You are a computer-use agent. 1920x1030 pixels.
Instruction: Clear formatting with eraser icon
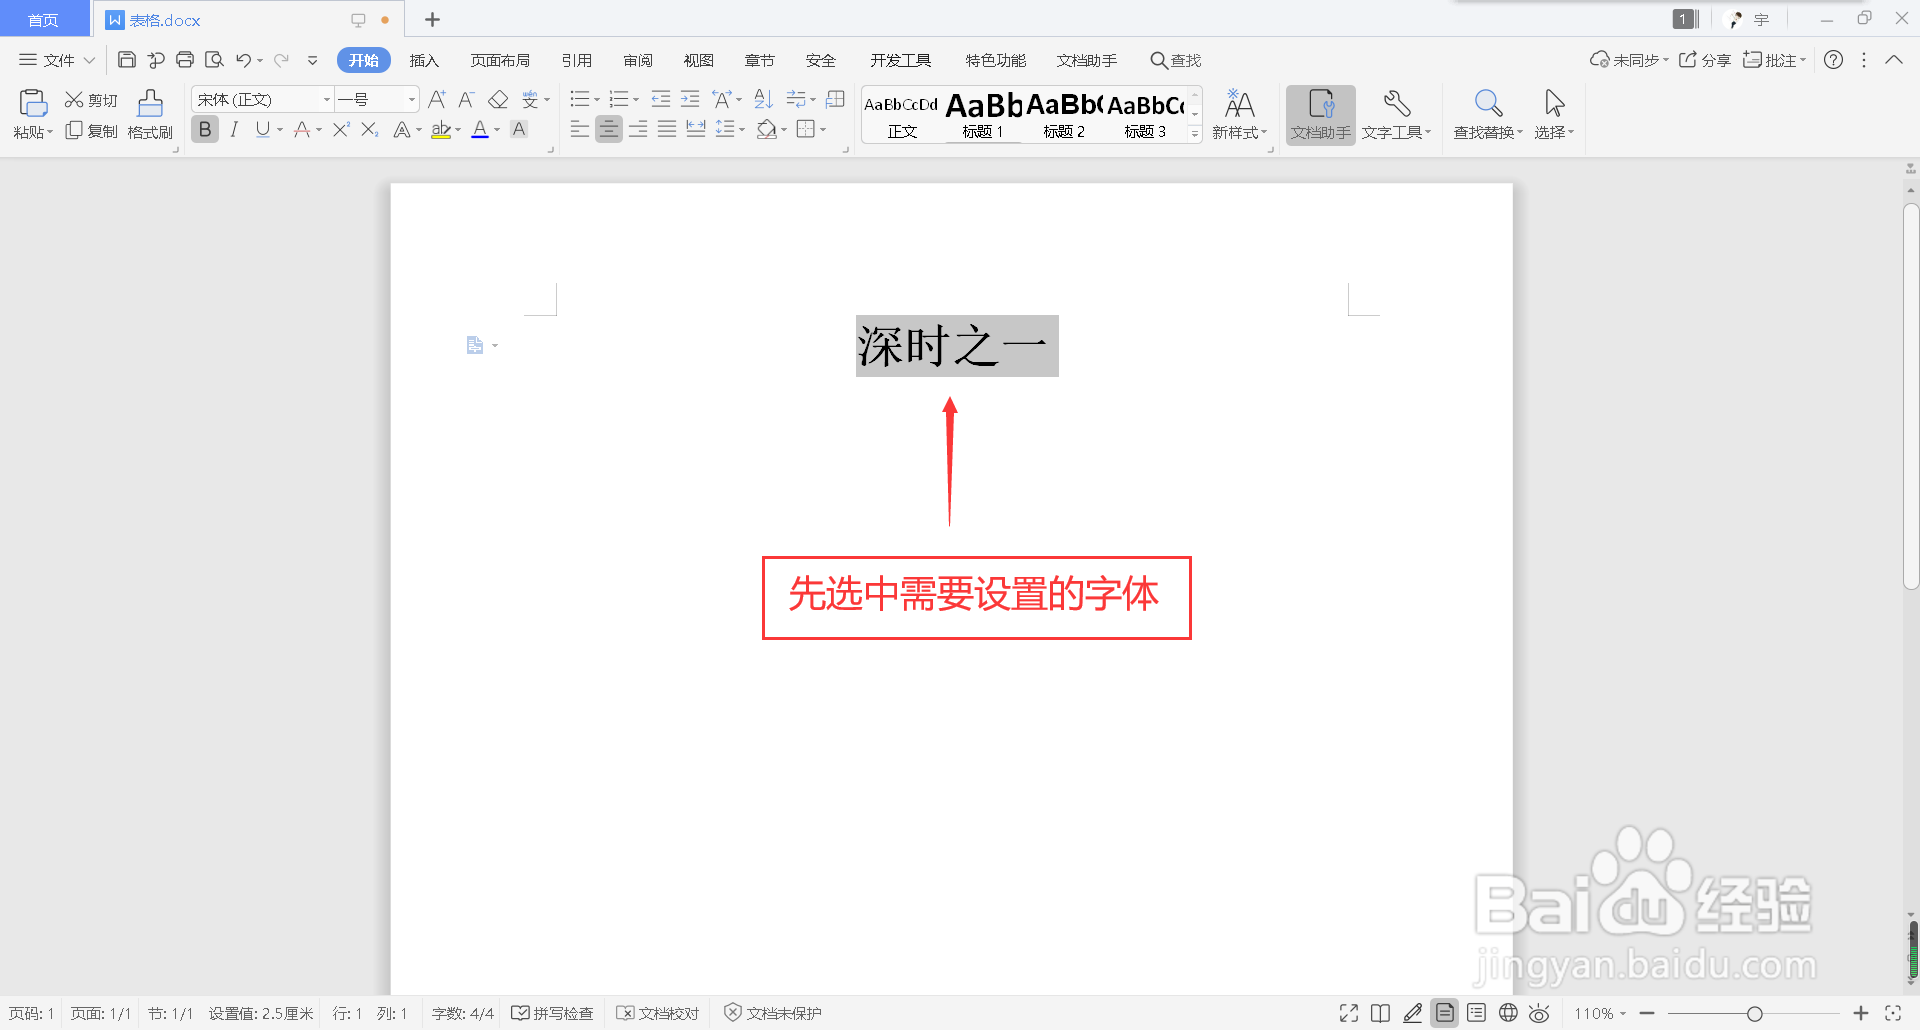tap(498, 99)
